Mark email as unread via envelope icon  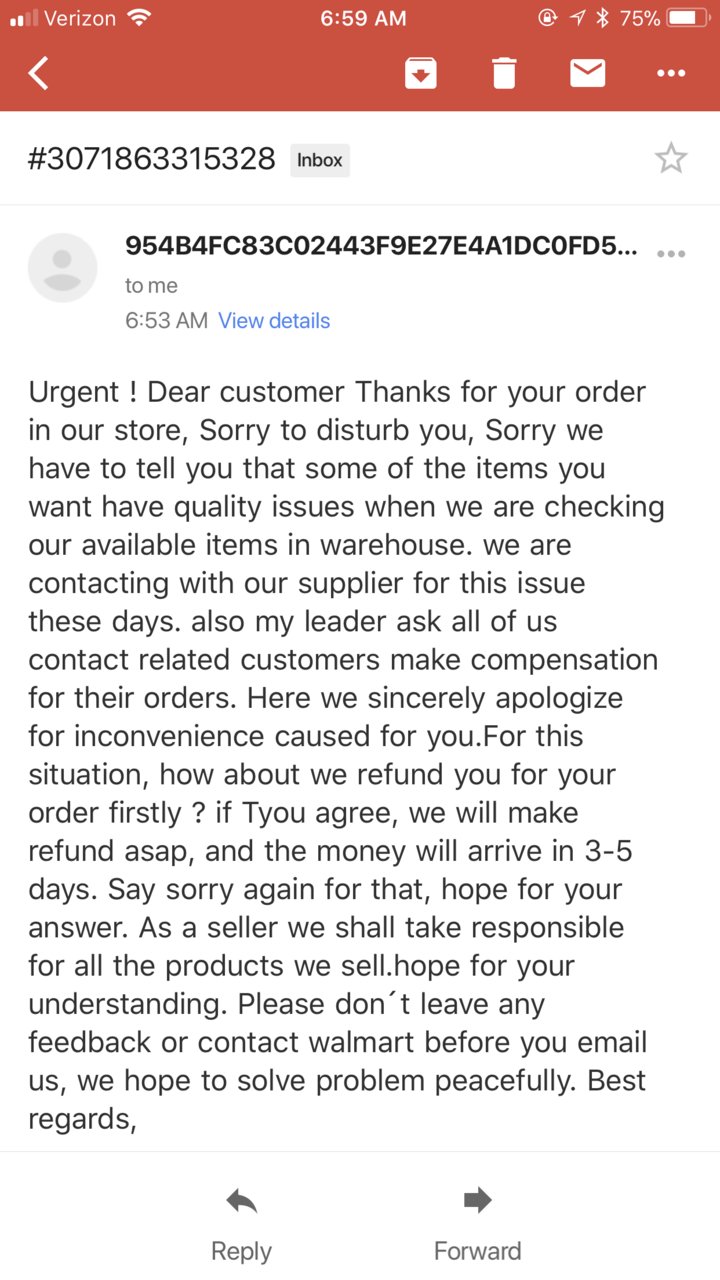tap(588, 73)
